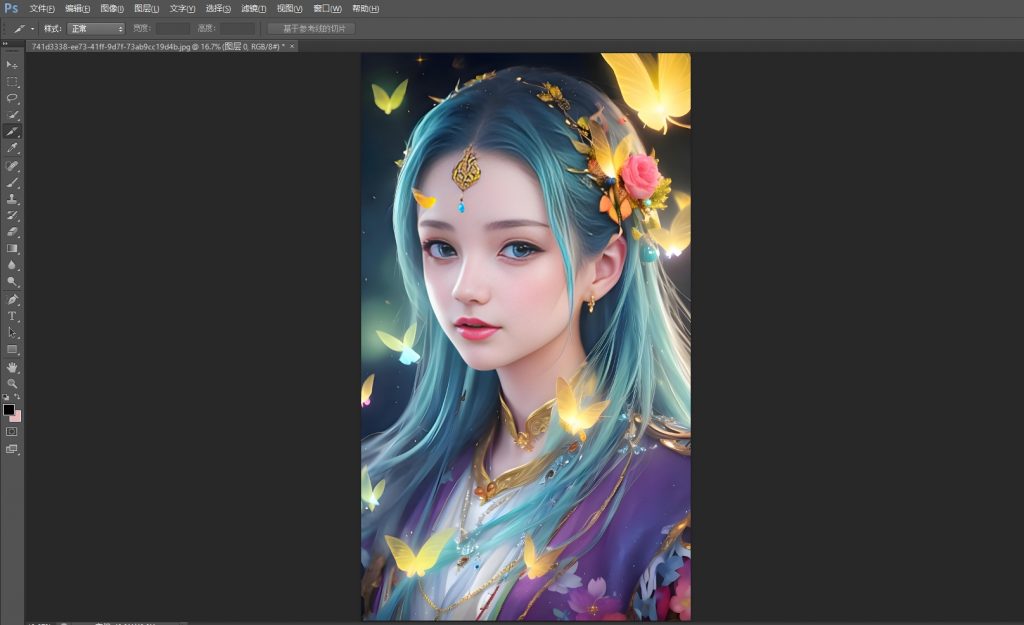
Task: Select the History Brush tool
Action: [12, 215]
